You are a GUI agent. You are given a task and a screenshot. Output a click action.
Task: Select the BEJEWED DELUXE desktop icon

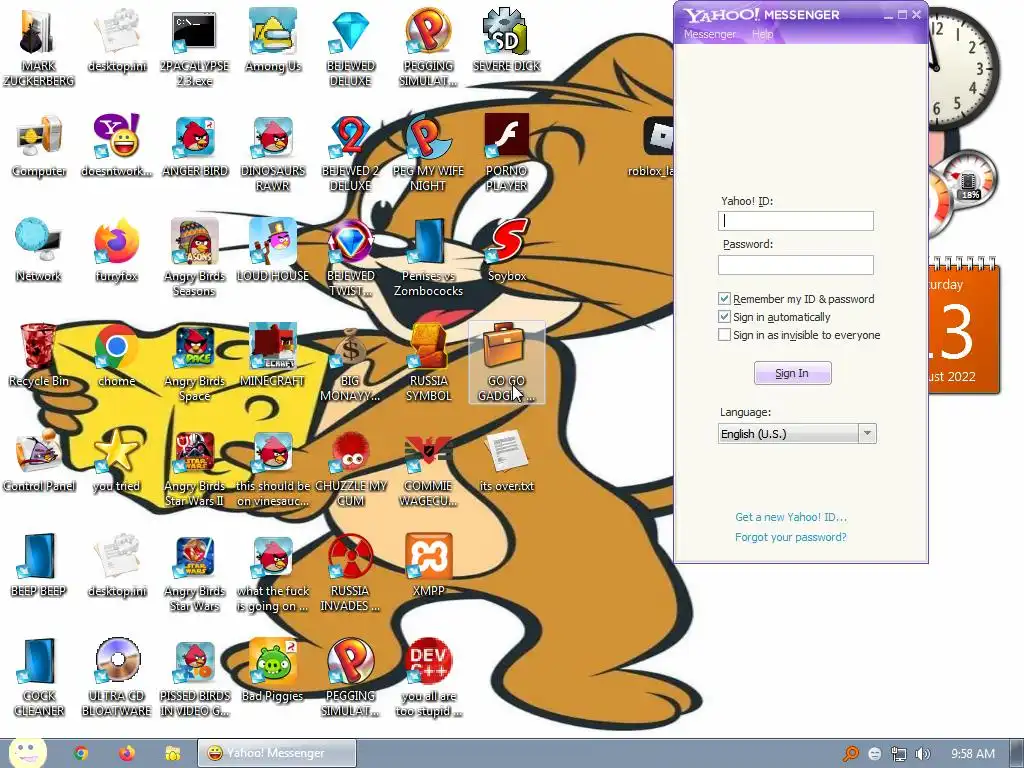[x=351, y=46]
